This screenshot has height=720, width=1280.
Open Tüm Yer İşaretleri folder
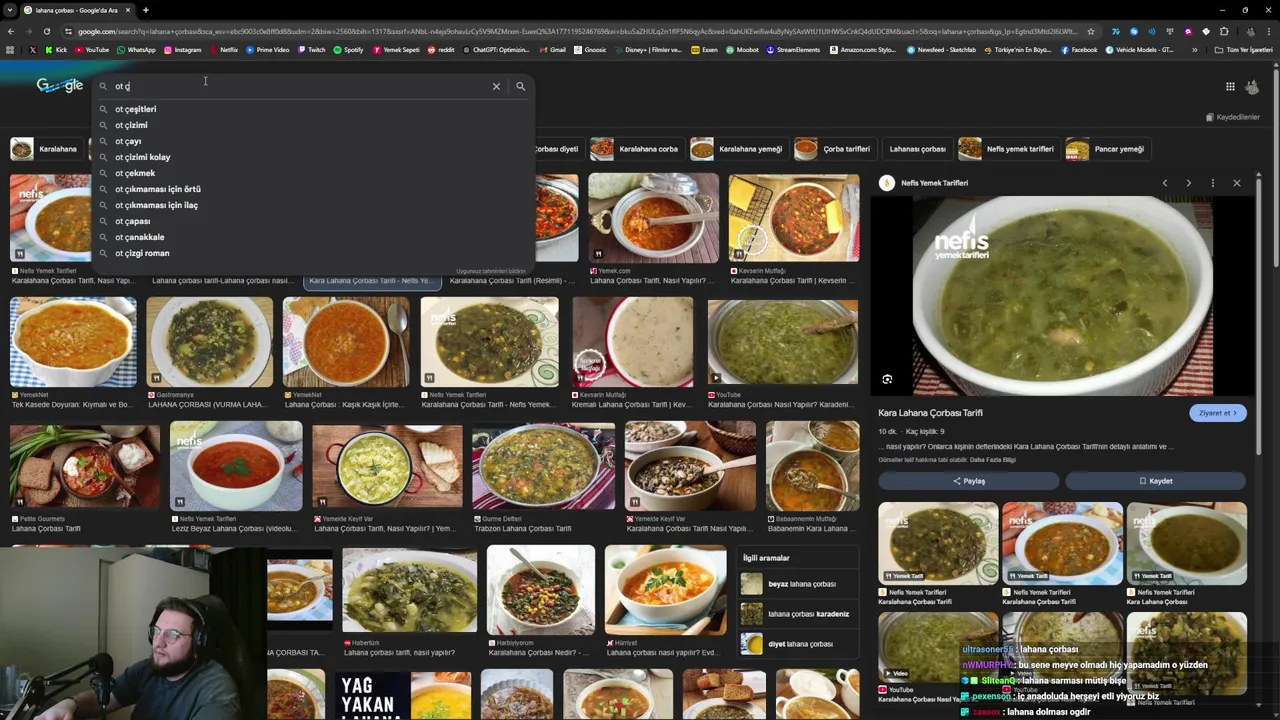tap(1243, 50)
